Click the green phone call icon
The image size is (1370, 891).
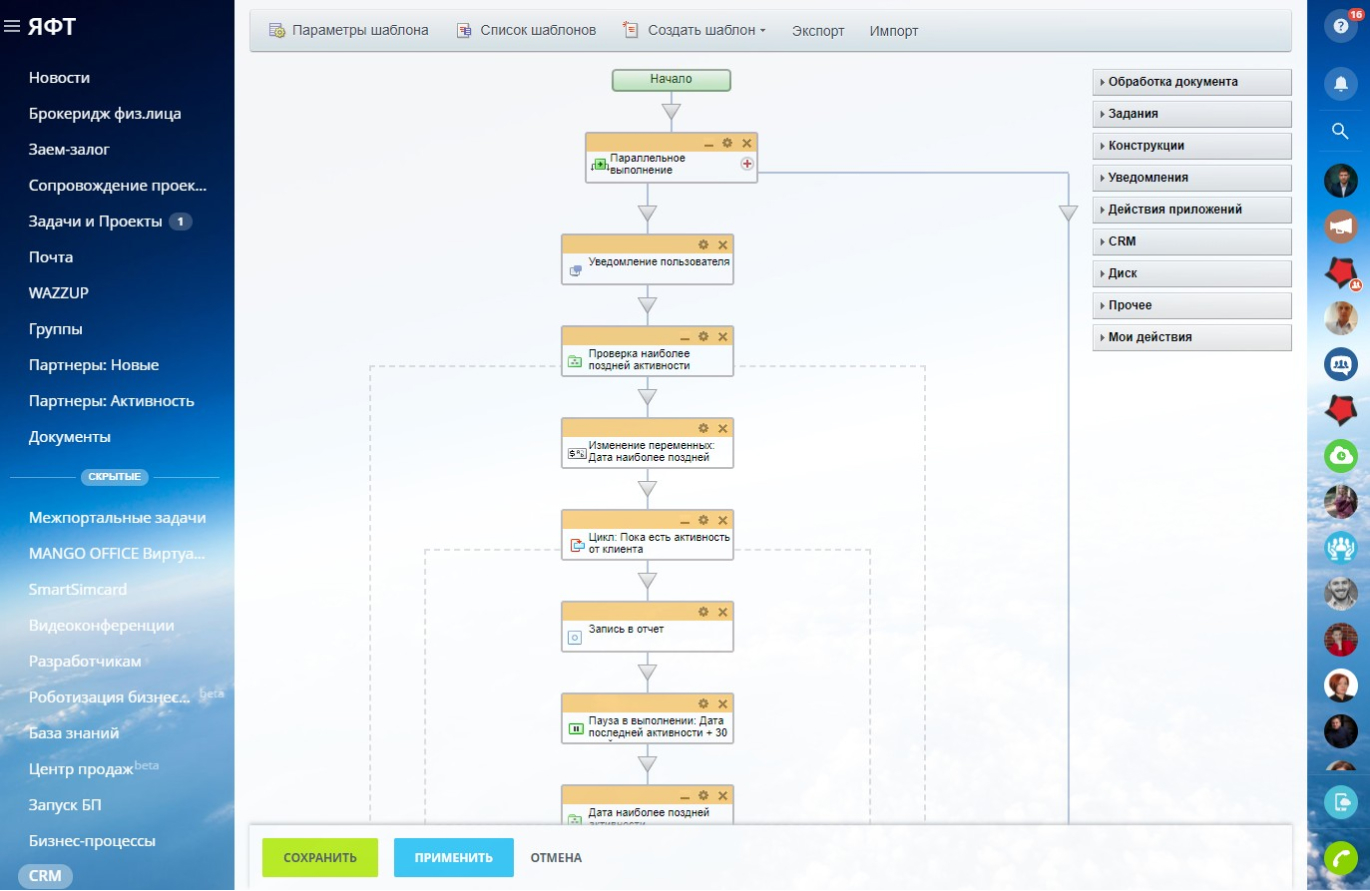[1341, 858]
